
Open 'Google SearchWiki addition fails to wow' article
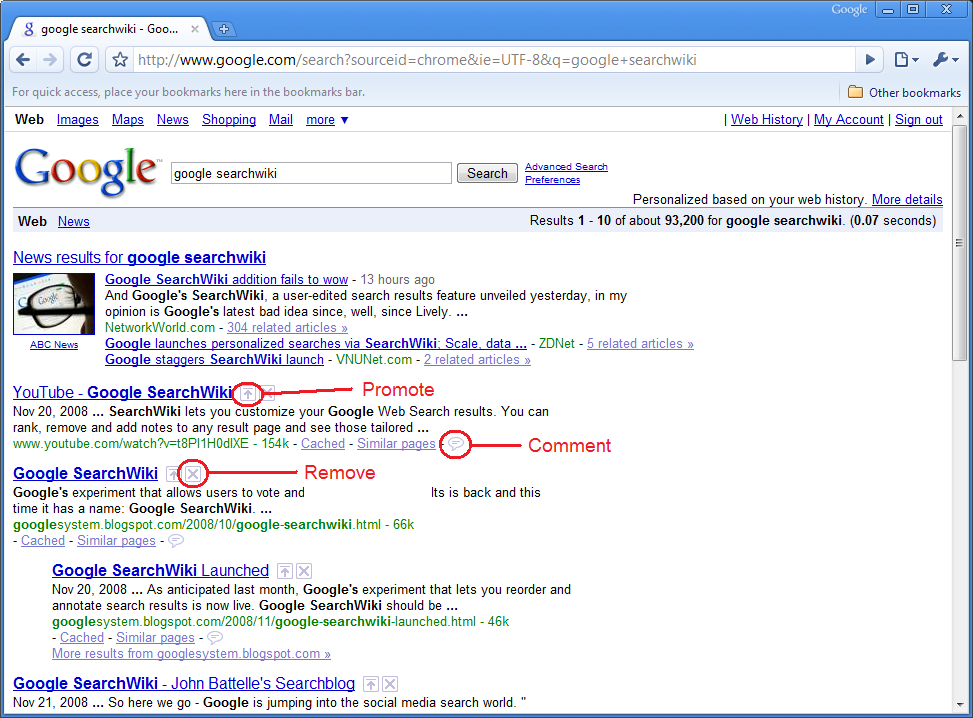click(226, 280)
